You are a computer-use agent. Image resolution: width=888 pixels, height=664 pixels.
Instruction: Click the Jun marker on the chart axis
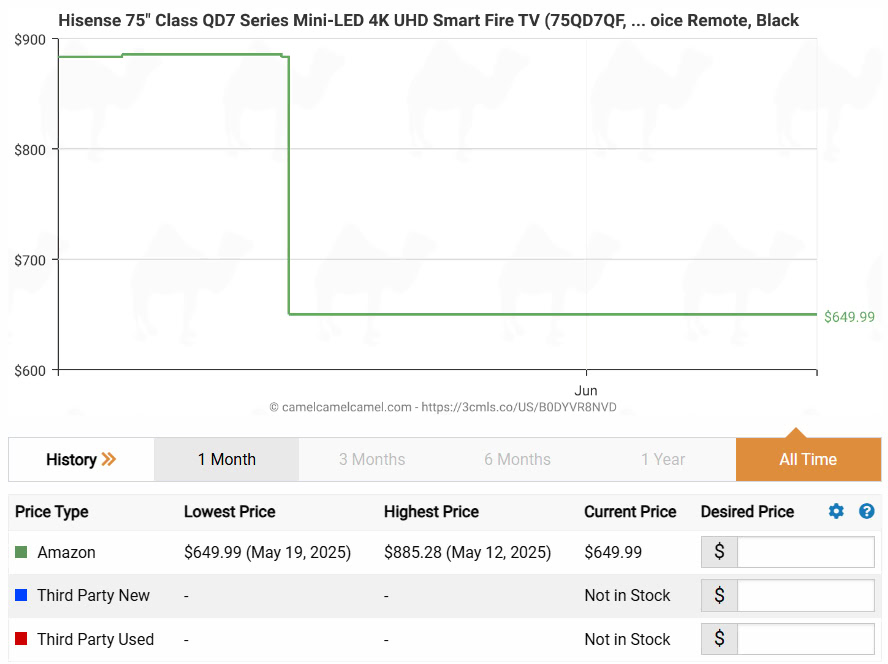[586, 390]
